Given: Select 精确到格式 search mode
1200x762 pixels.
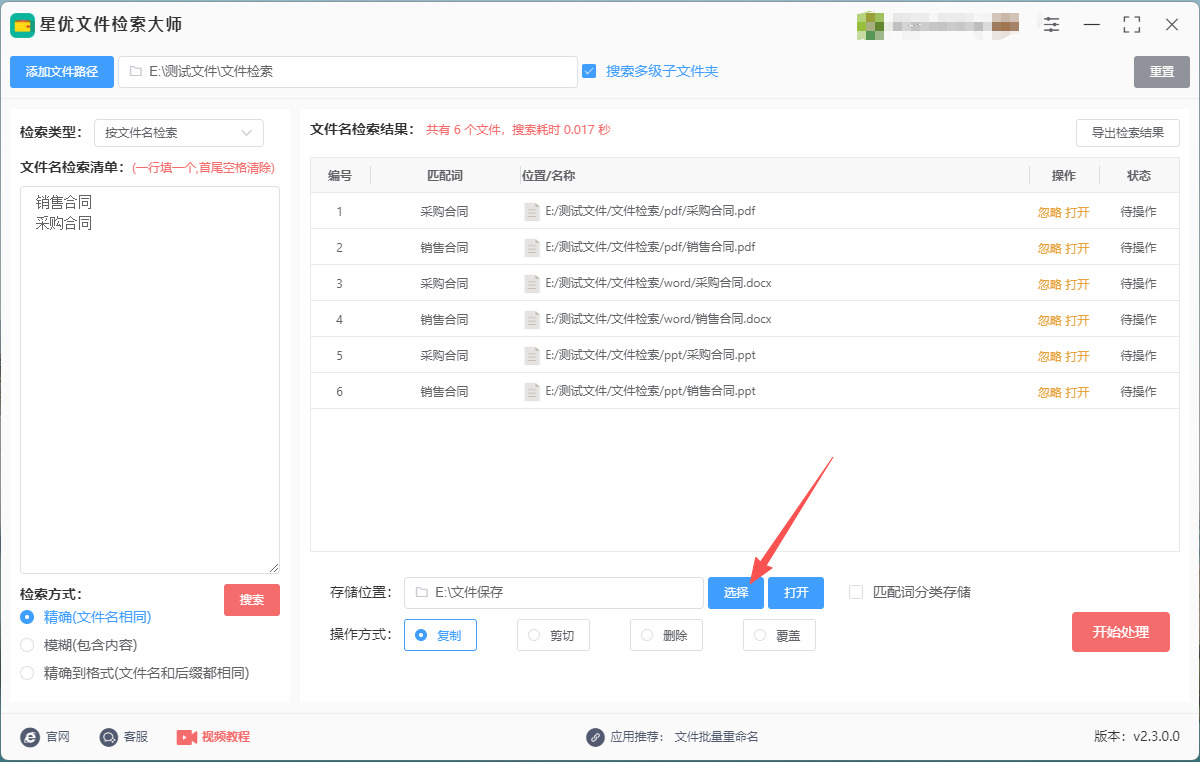Looking at the screenshot, I should click(x=27, y=673).
